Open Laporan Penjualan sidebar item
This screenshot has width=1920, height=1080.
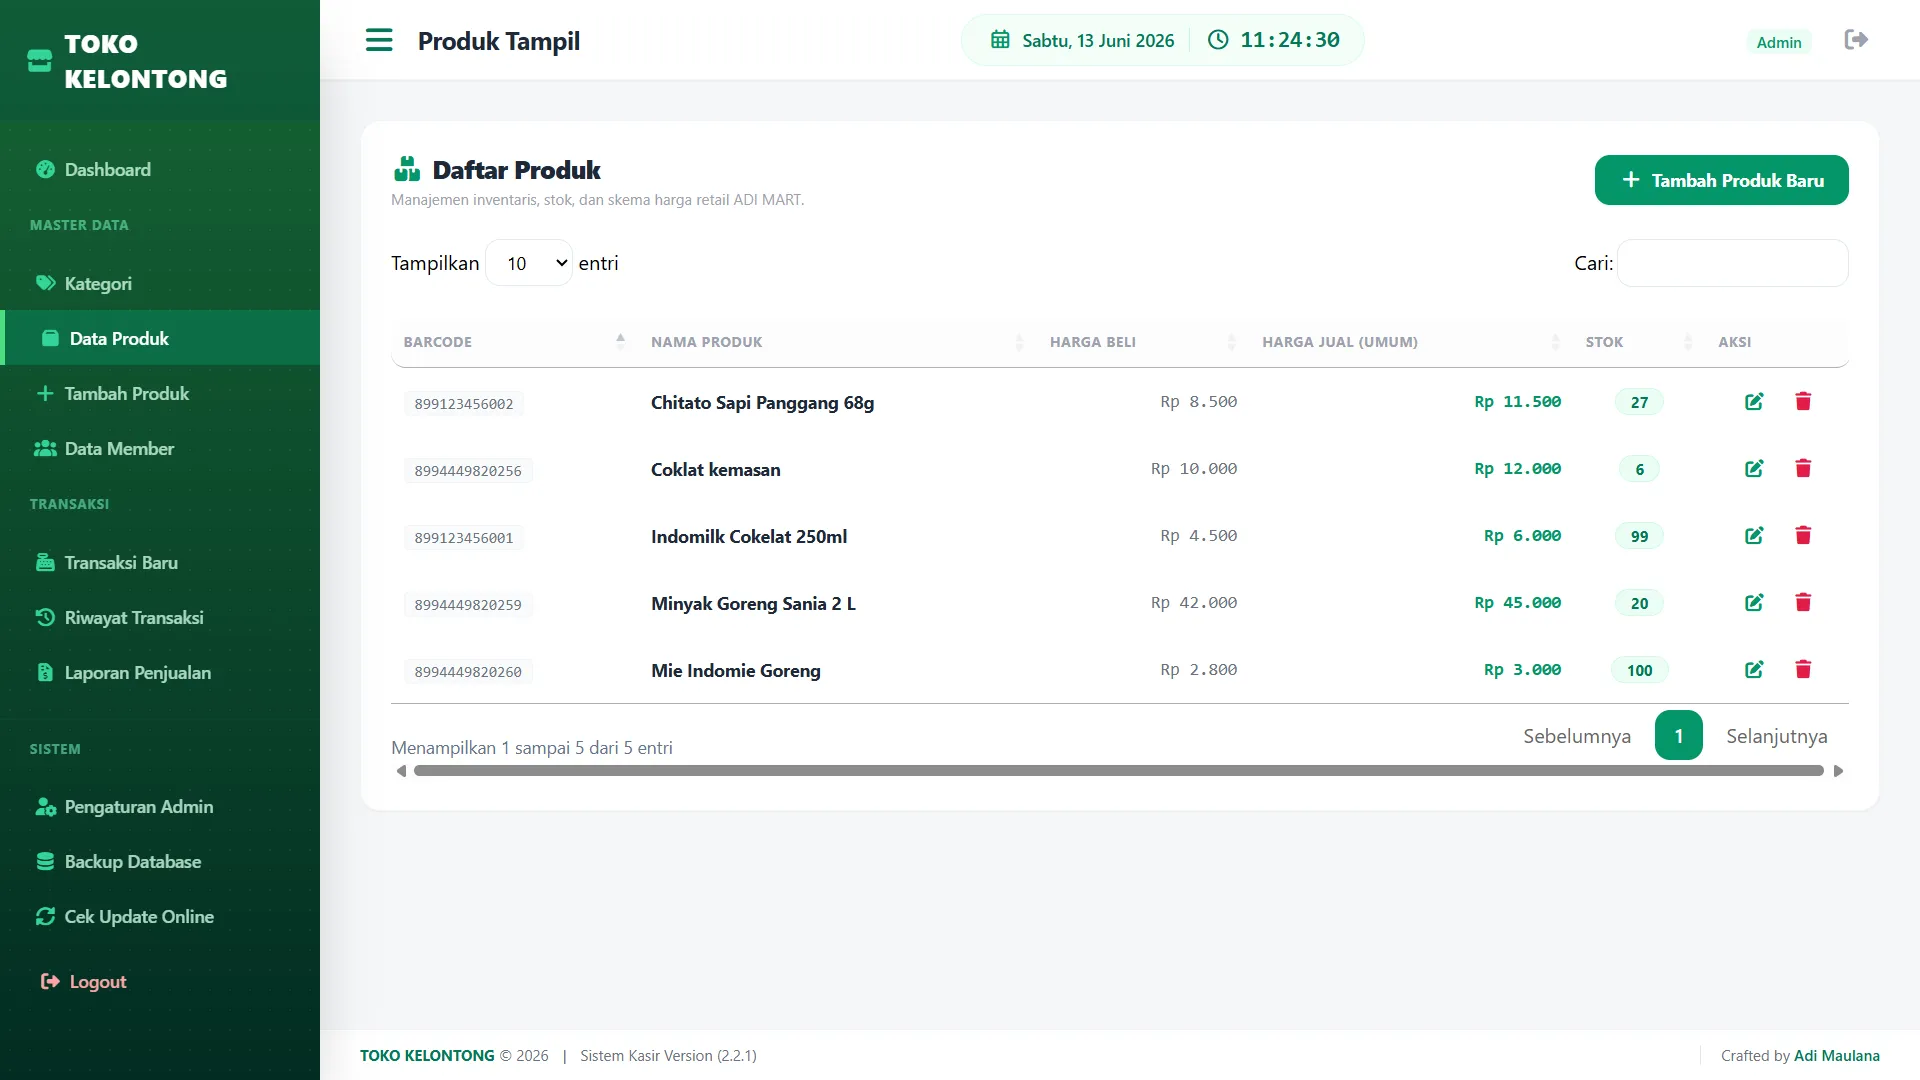click(160, 673)
